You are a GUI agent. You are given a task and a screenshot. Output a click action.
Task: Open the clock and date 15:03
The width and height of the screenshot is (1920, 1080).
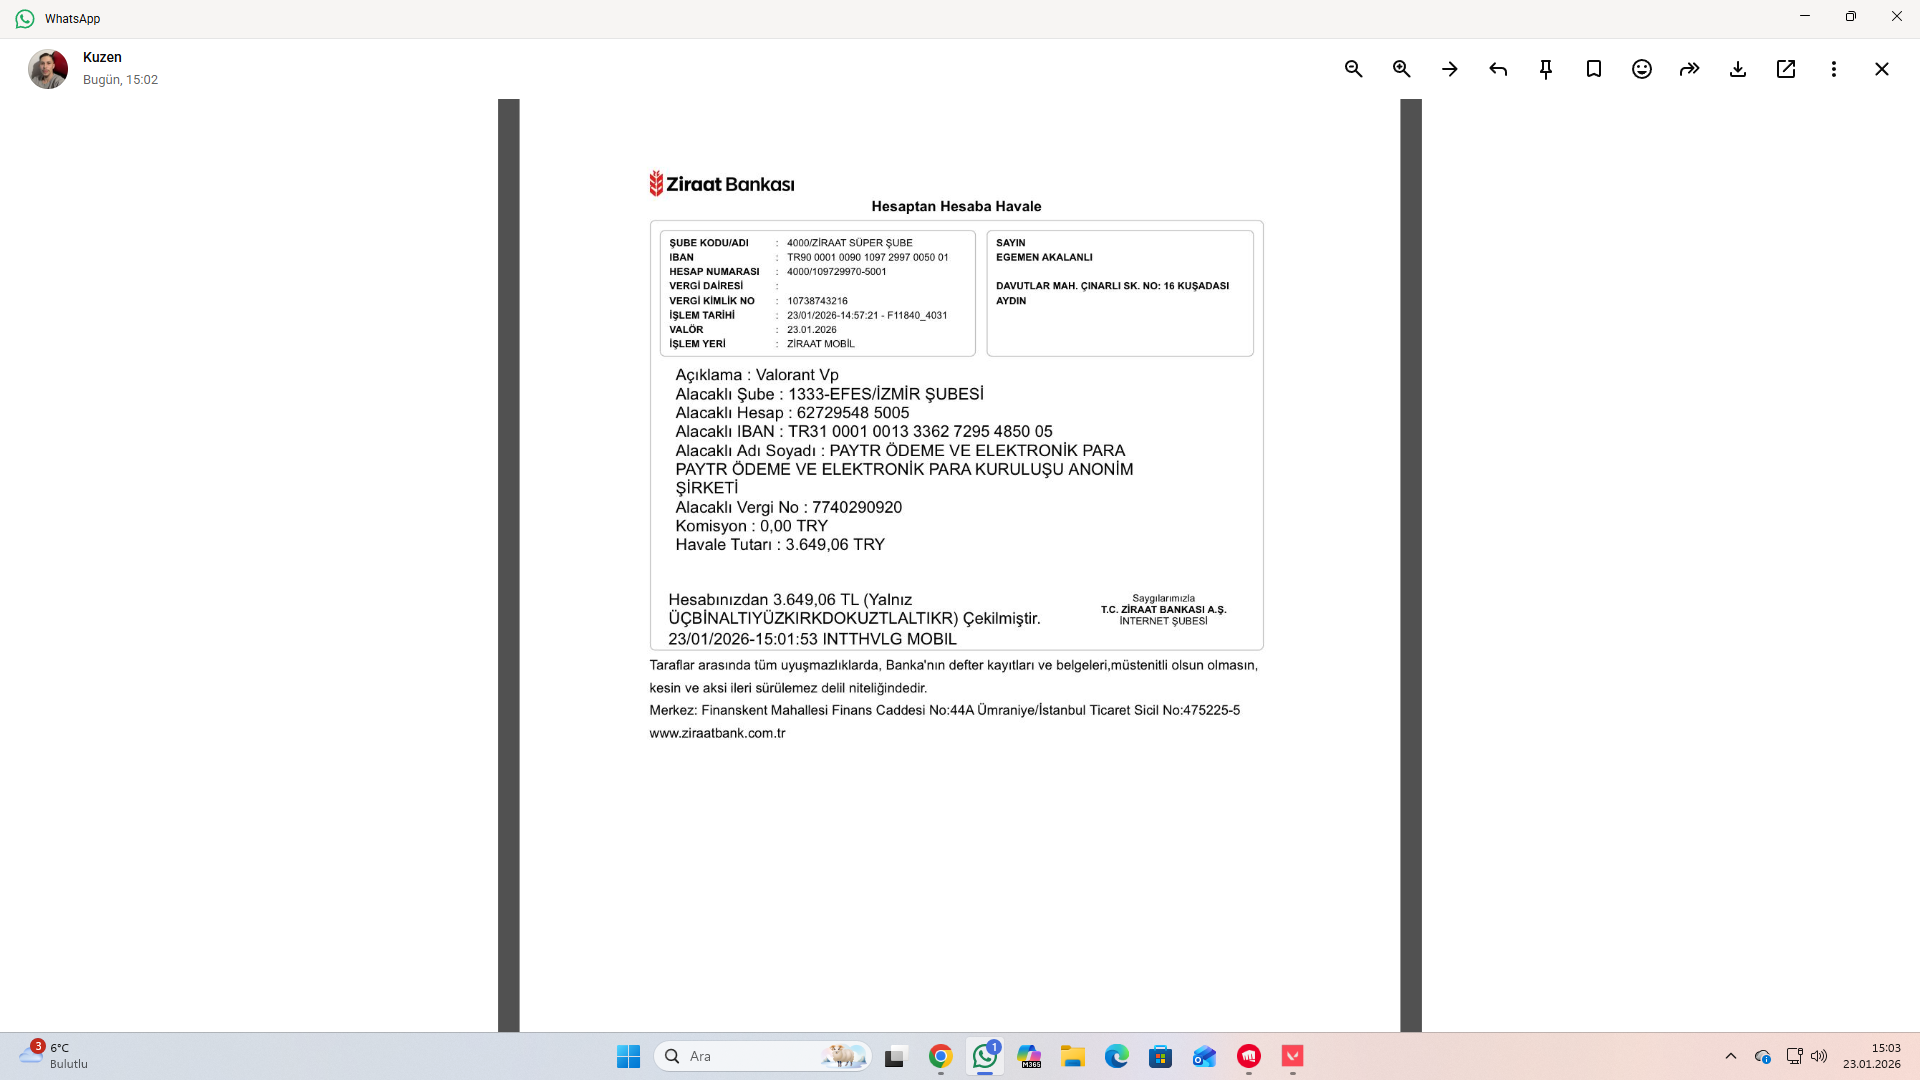(x=1872, y=1056)
